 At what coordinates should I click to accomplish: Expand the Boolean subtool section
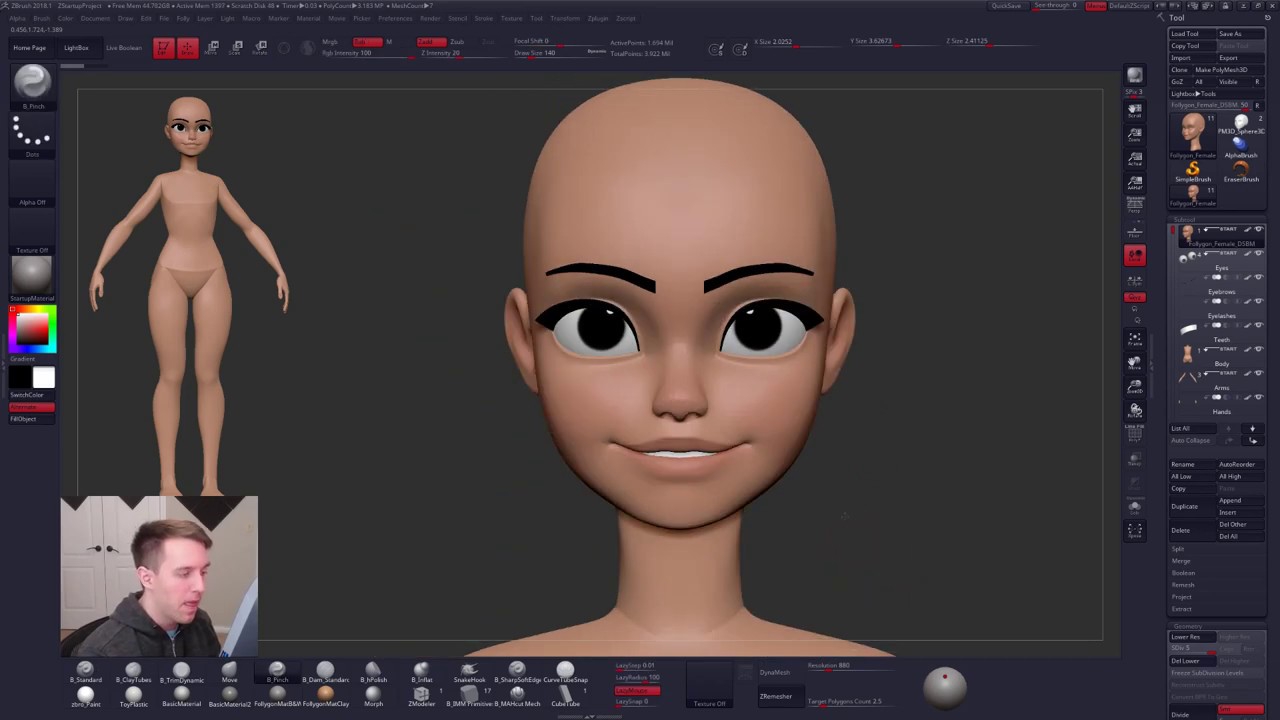tap(1183, 573)
